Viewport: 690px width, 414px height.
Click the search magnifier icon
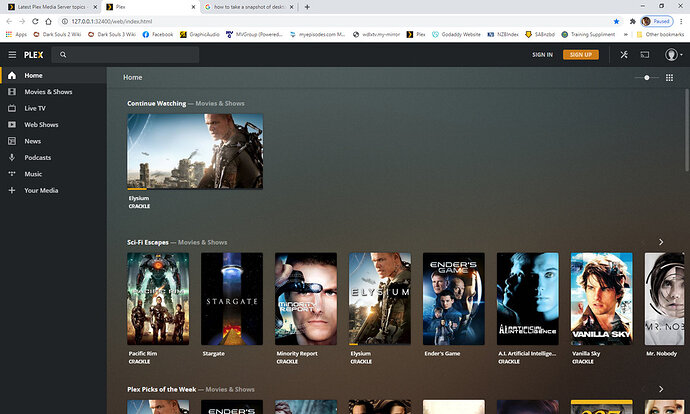(x=63, y=55)
